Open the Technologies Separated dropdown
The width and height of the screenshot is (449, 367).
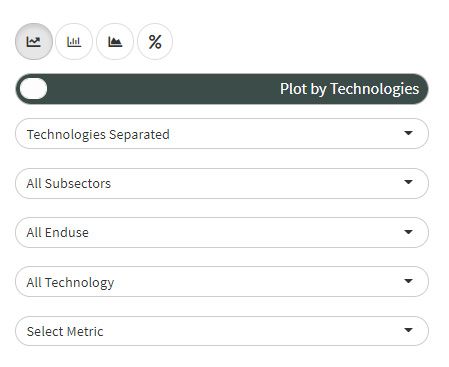(222, 134)
